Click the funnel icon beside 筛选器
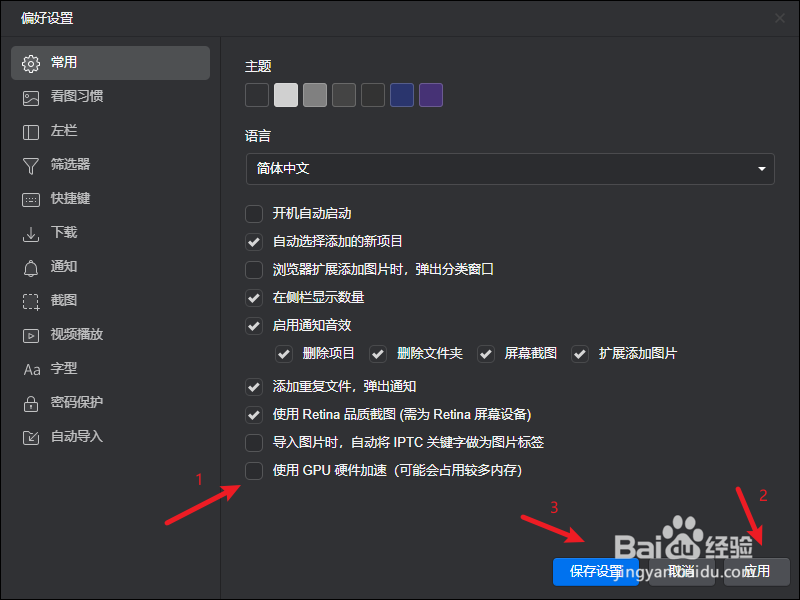 (x=31, y=166)
